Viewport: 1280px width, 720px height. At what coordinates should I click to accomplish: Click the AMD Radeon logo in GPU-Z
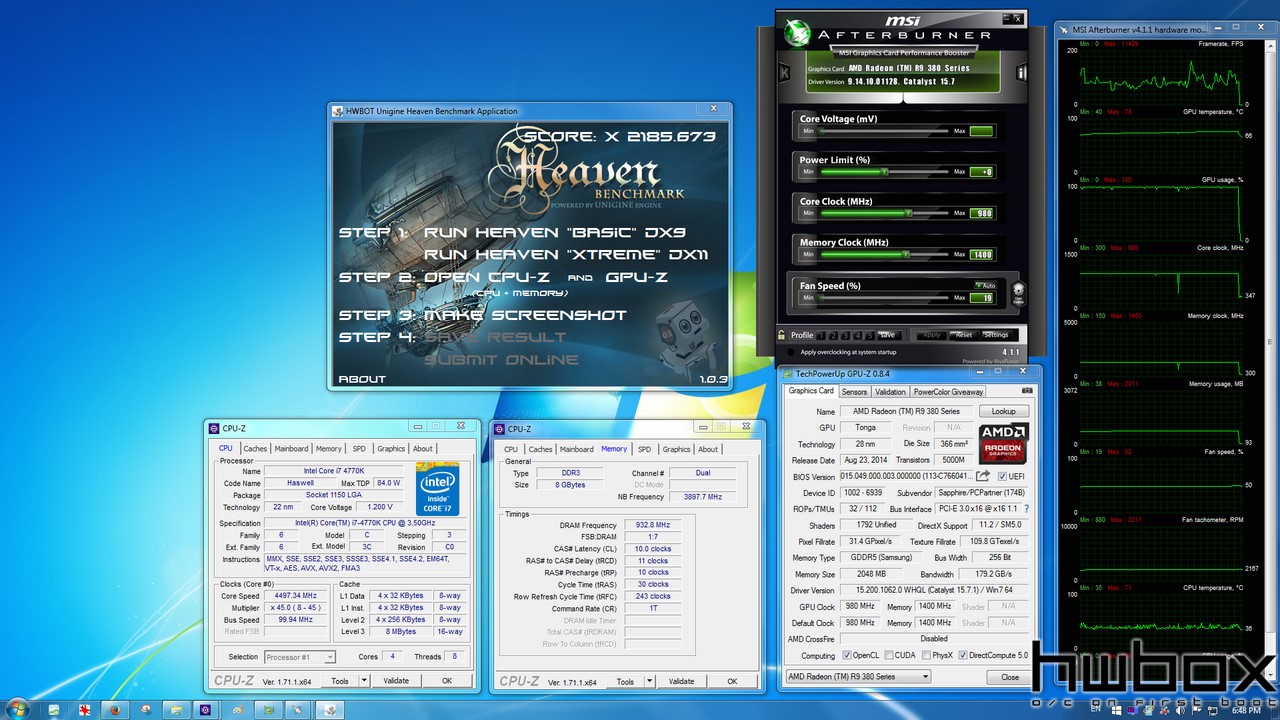(x=1003, y=441)
